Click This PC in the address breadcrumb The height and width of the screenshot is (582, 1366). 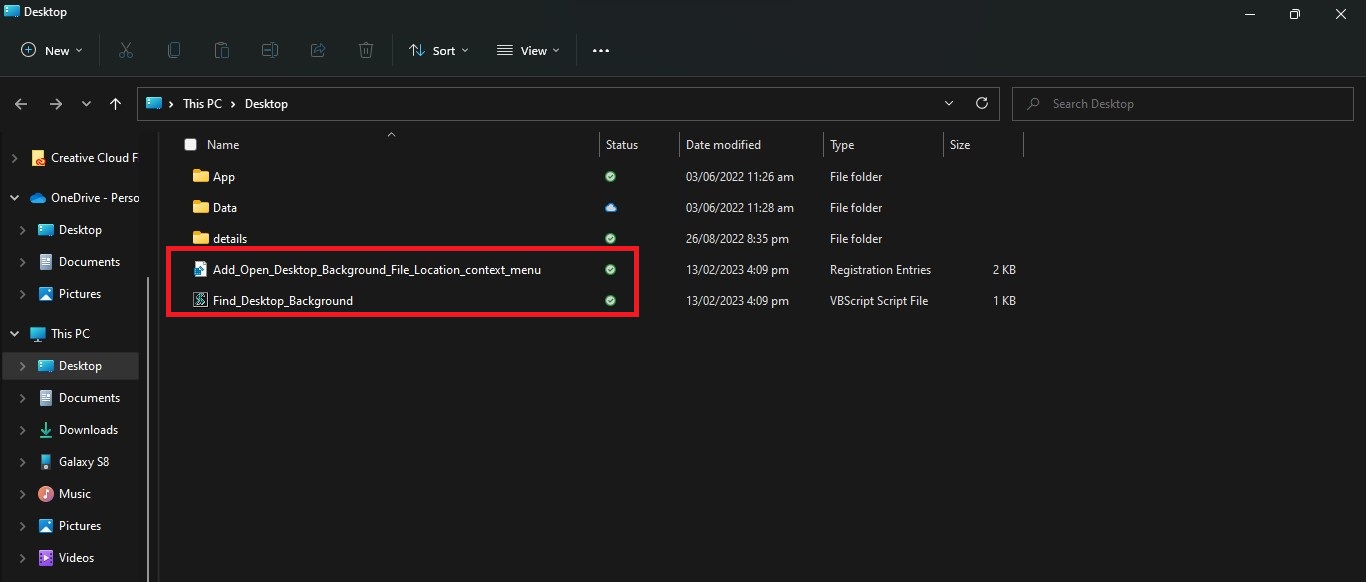coord(202,104)
